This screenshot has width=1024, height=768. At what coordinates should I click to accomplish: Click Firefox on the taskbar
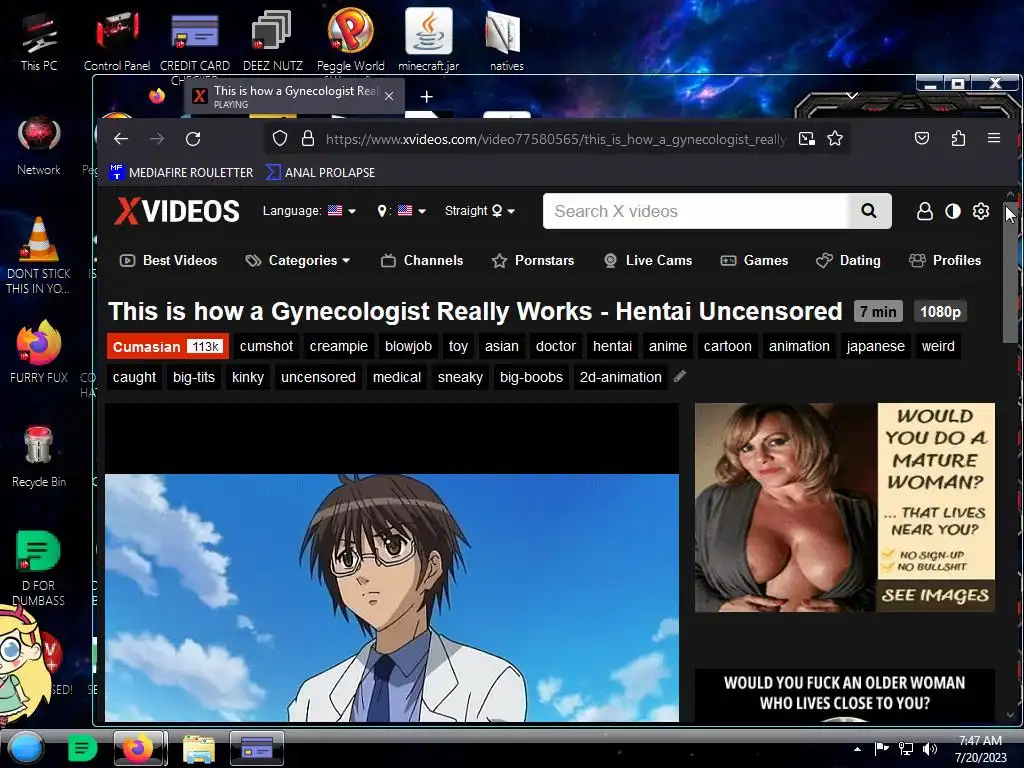(138, 748)
